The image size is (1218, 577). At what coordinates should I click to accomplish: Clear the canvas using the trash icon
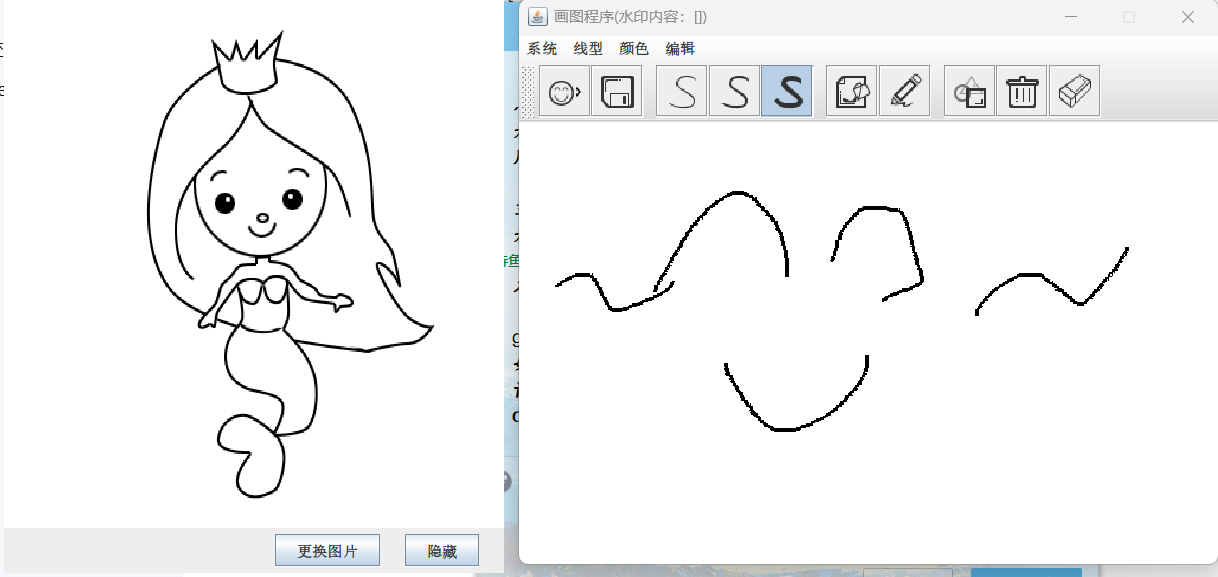tap(1021, 91)
